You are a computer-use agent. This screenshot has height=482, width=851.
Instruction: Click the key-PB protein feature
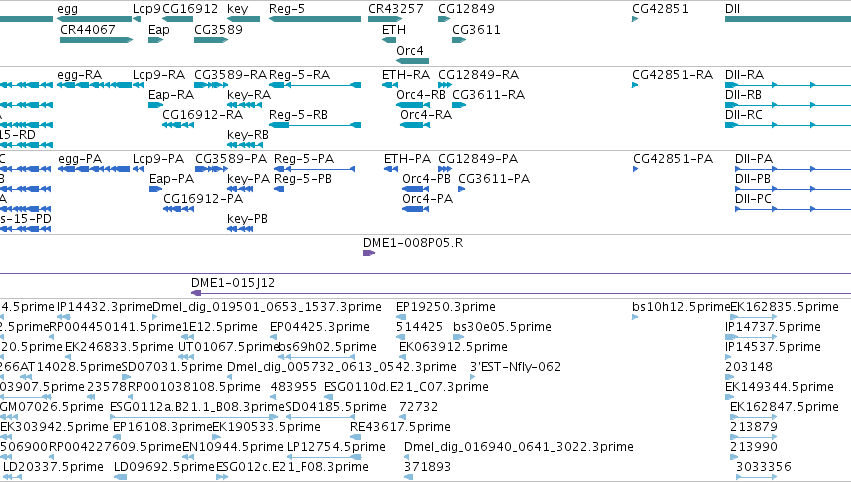point(240,229)
